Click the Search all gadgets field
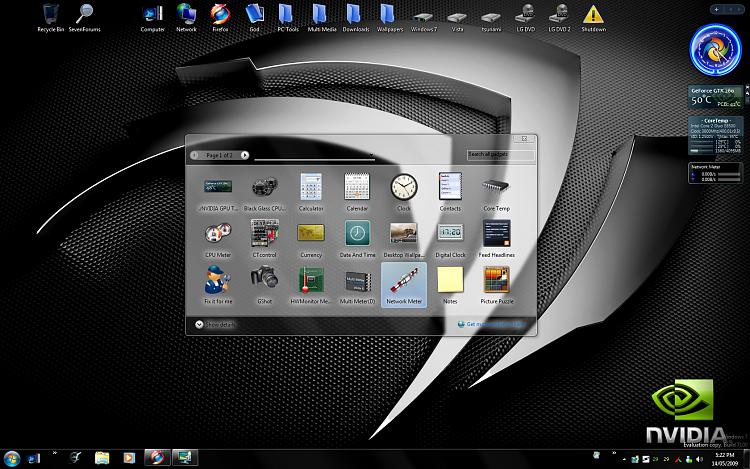750x469 pixels. (x=500, y=155)
